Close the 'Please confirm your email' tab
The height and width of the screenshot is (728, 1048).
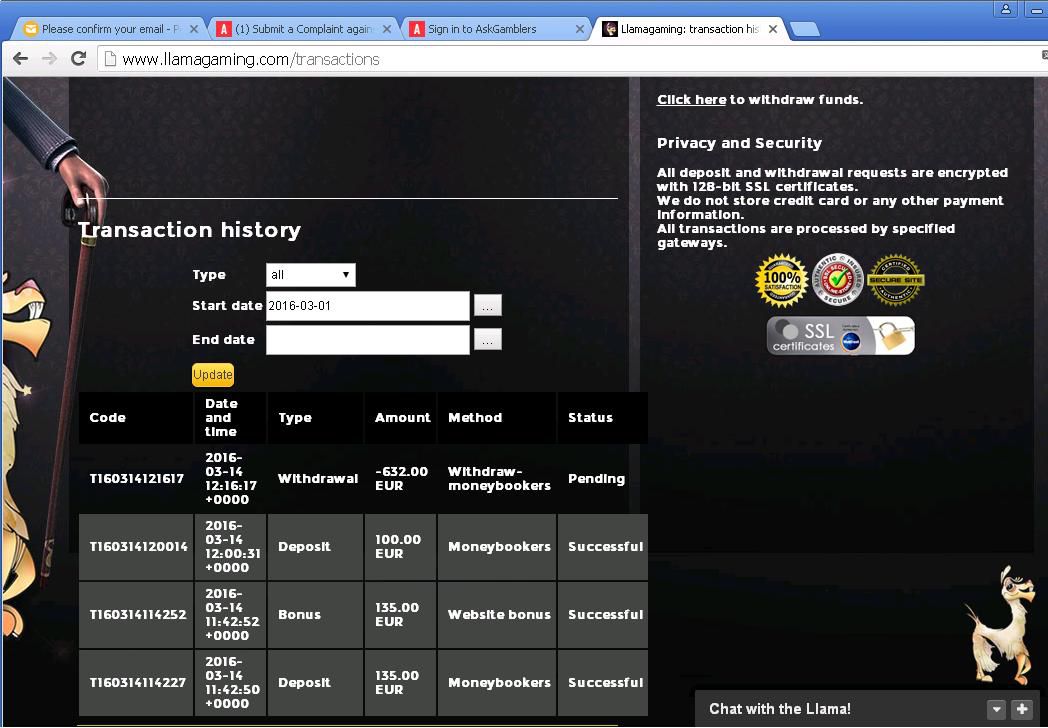click(194, 29)
